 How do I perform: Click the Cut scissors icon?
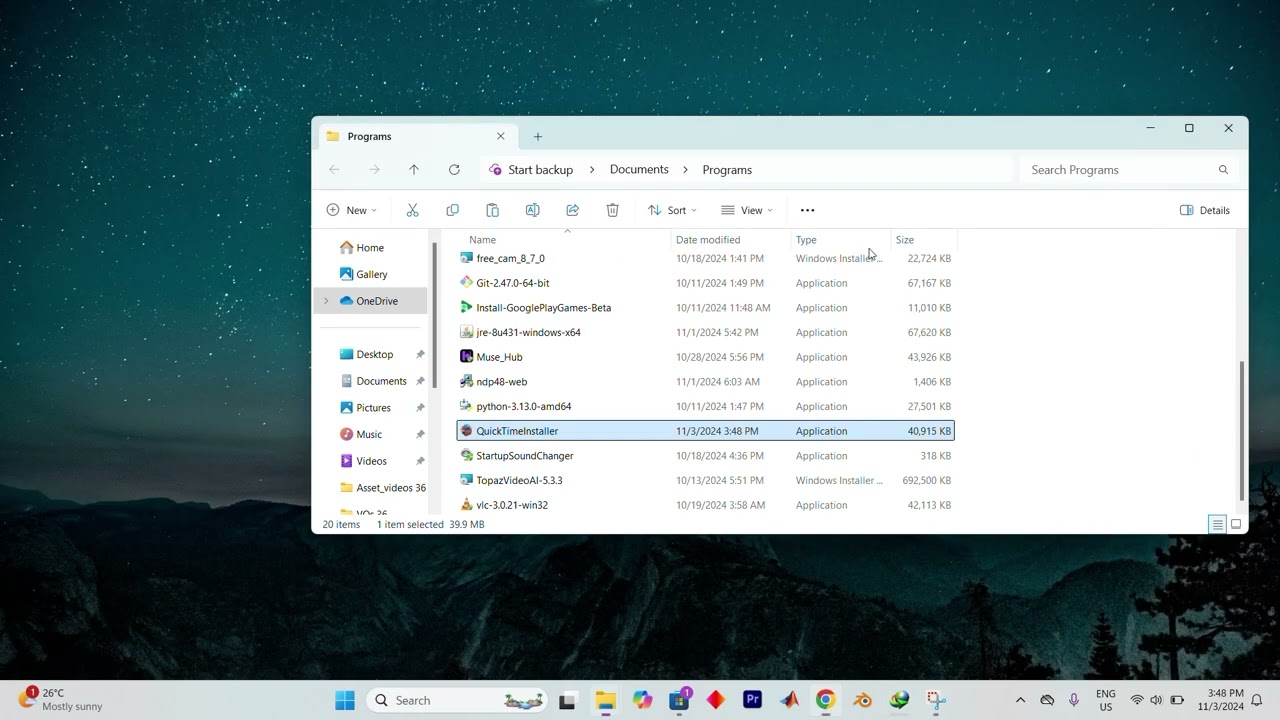412,210
